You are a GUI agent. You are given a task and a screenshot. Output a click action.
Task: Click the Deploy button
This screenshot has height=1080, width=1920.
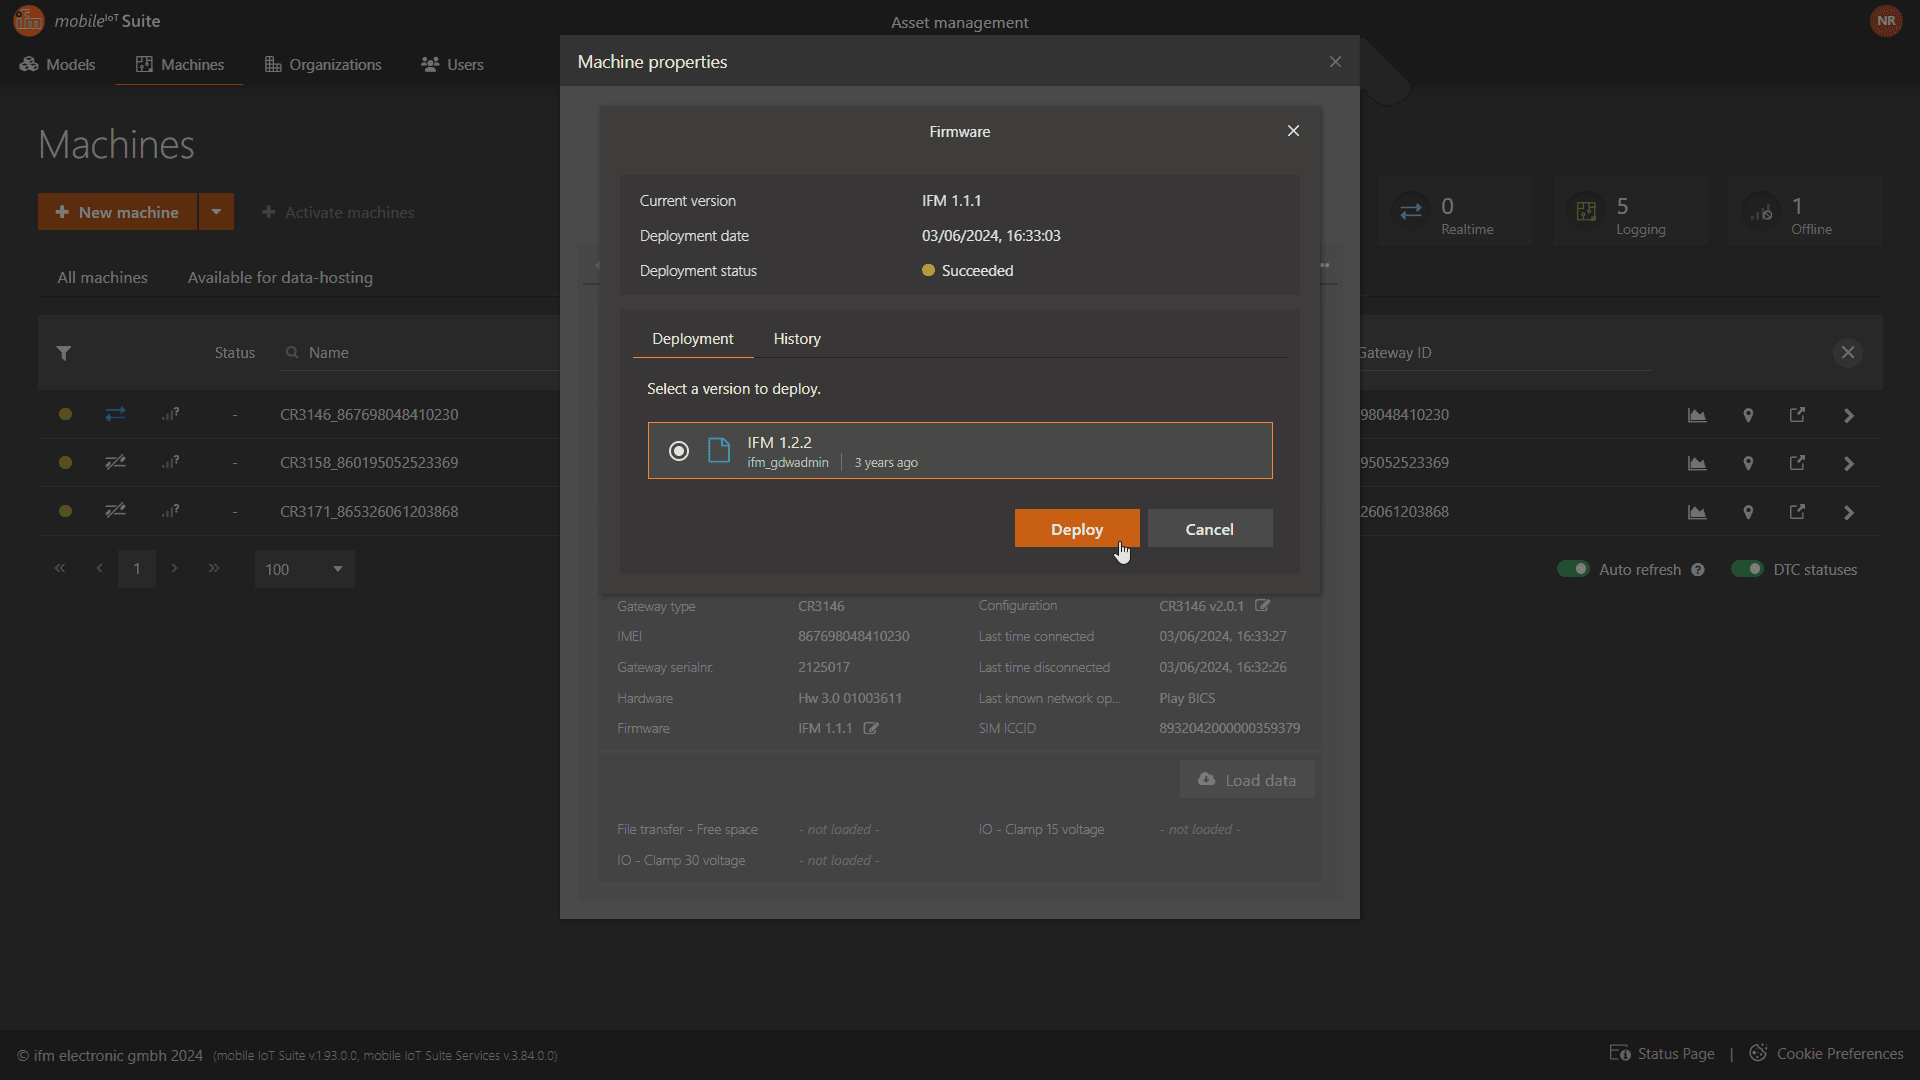point(1076,529)
